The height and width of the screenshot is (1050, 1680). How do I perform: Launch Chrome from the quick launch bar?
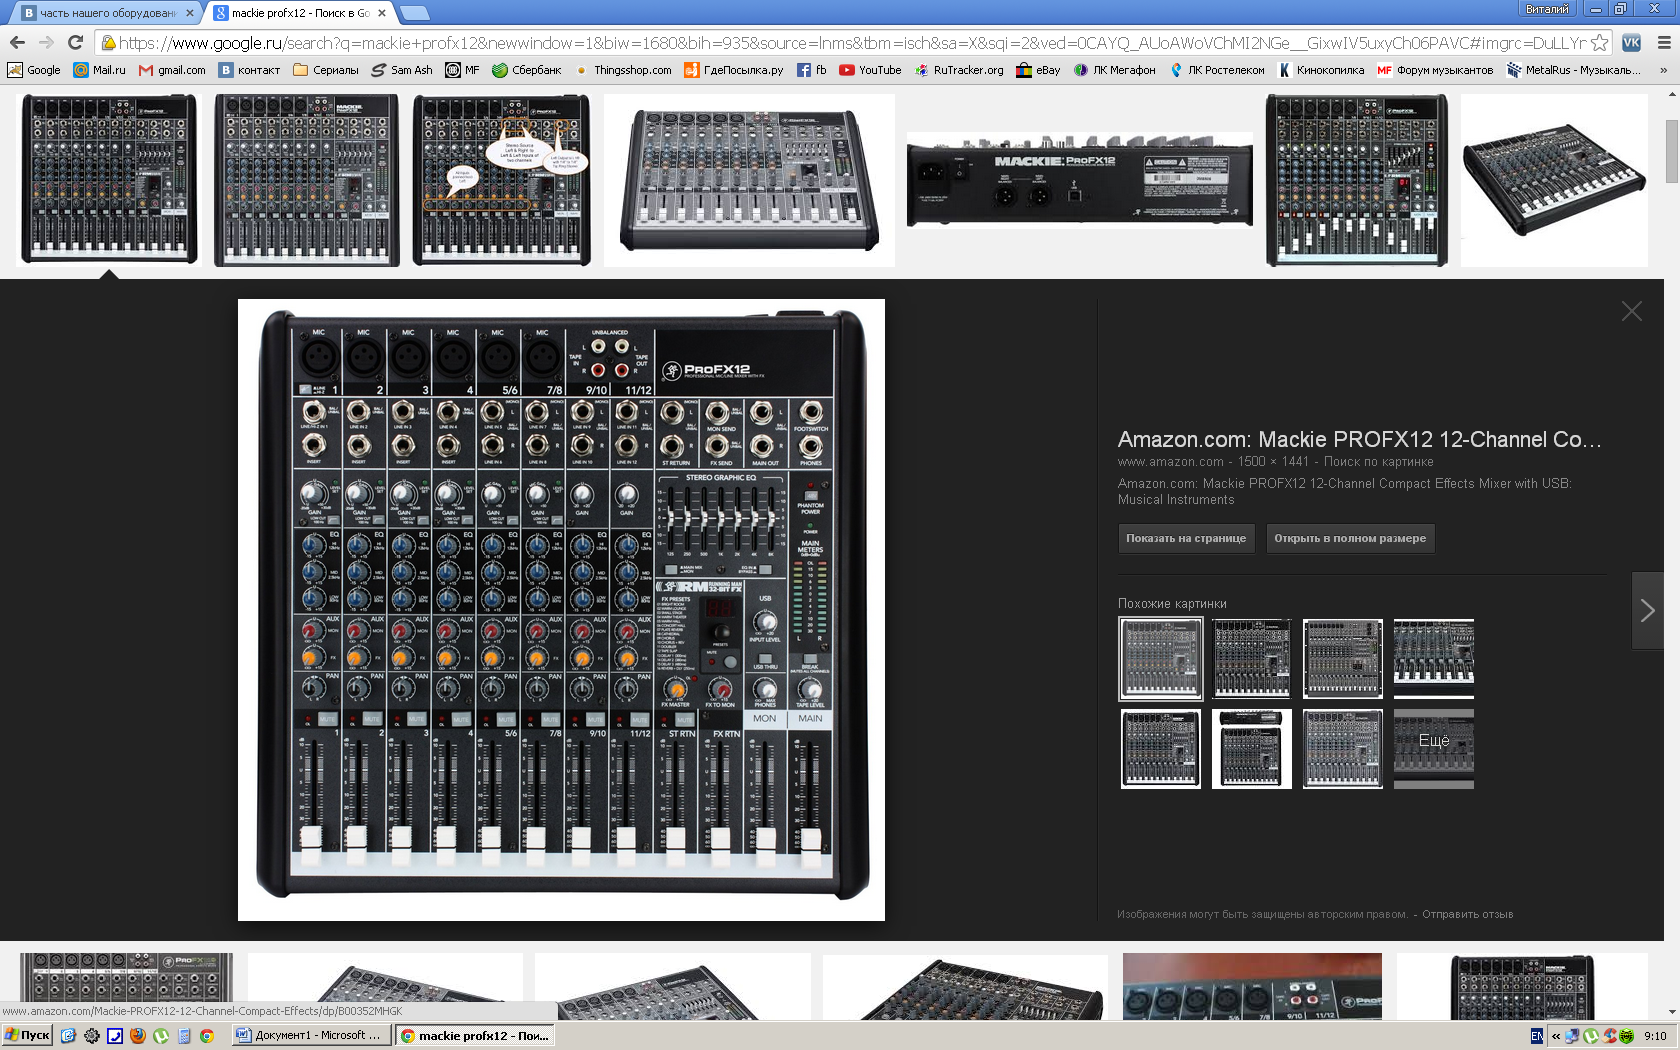(207, 1036)
